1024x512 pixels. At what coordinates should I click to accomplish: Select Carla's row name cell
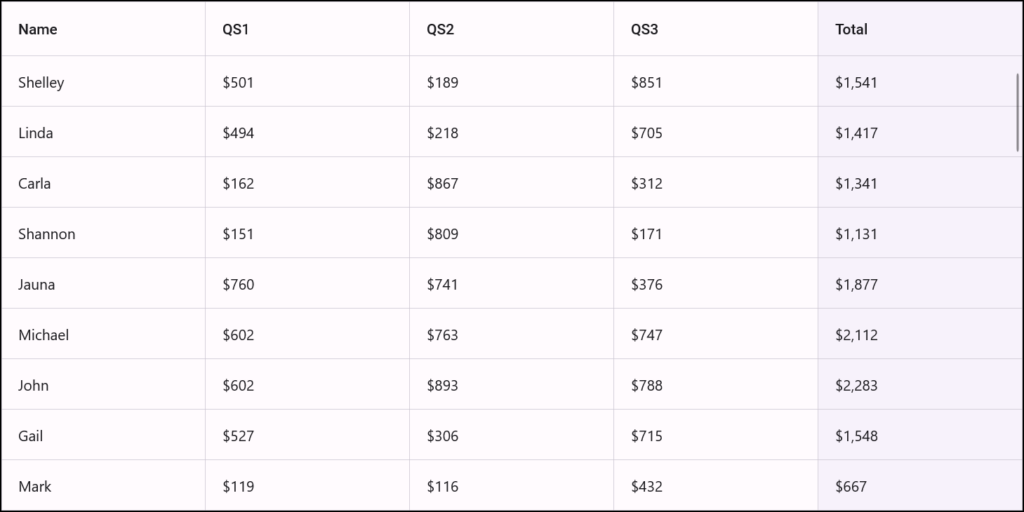click(35, 183)
